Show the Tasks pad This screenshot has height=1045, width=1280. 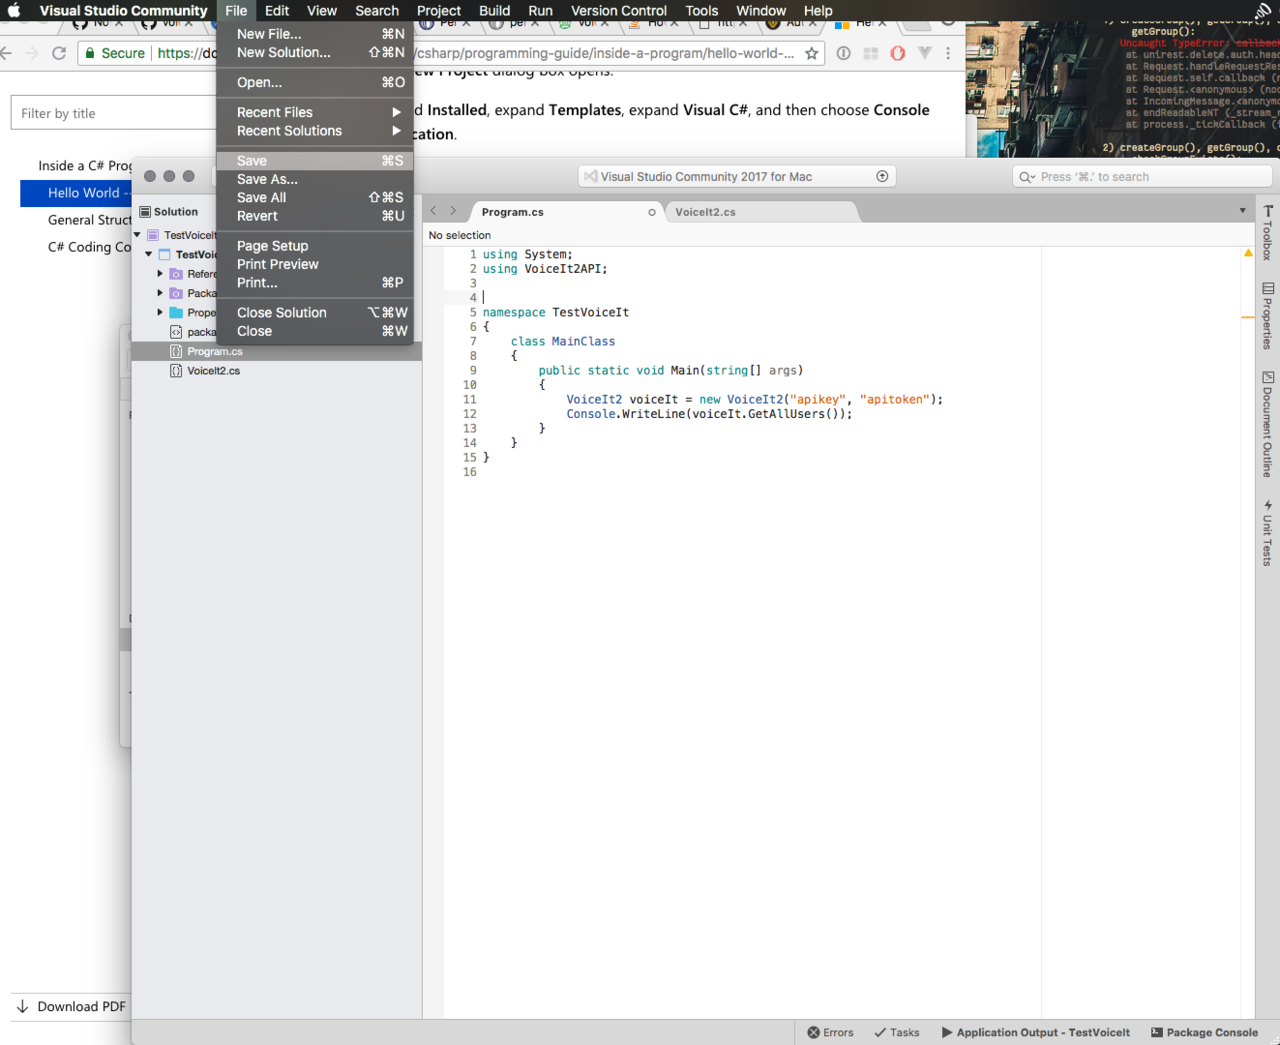(x=897, y=1032)
